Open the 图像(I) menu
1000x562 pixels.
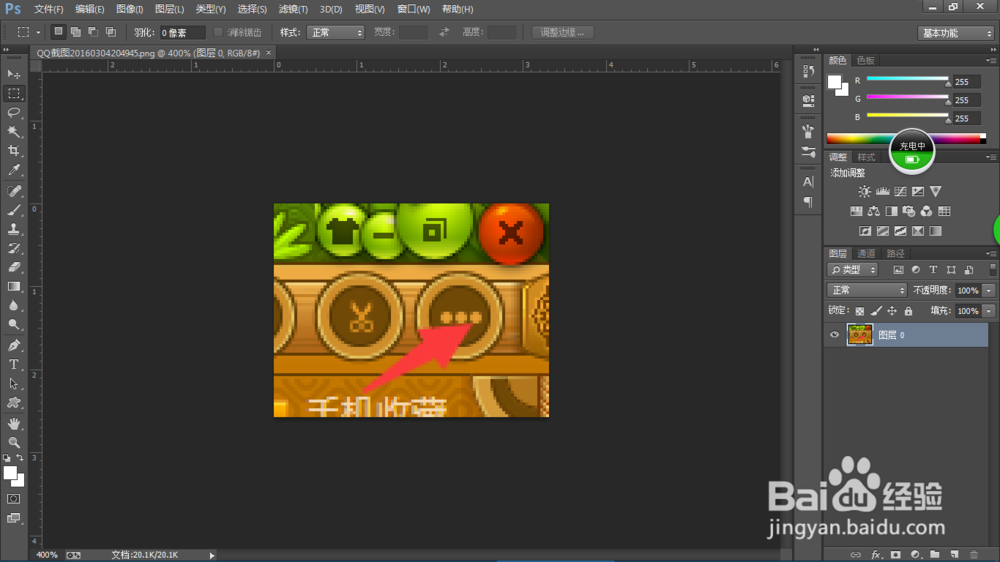click(129, 9)
